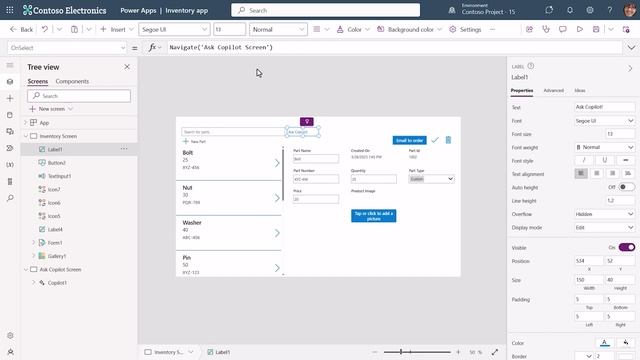The image size is (640, 360).
Task: Expand the Gallery1 tree item
Action: pos(33,256)
